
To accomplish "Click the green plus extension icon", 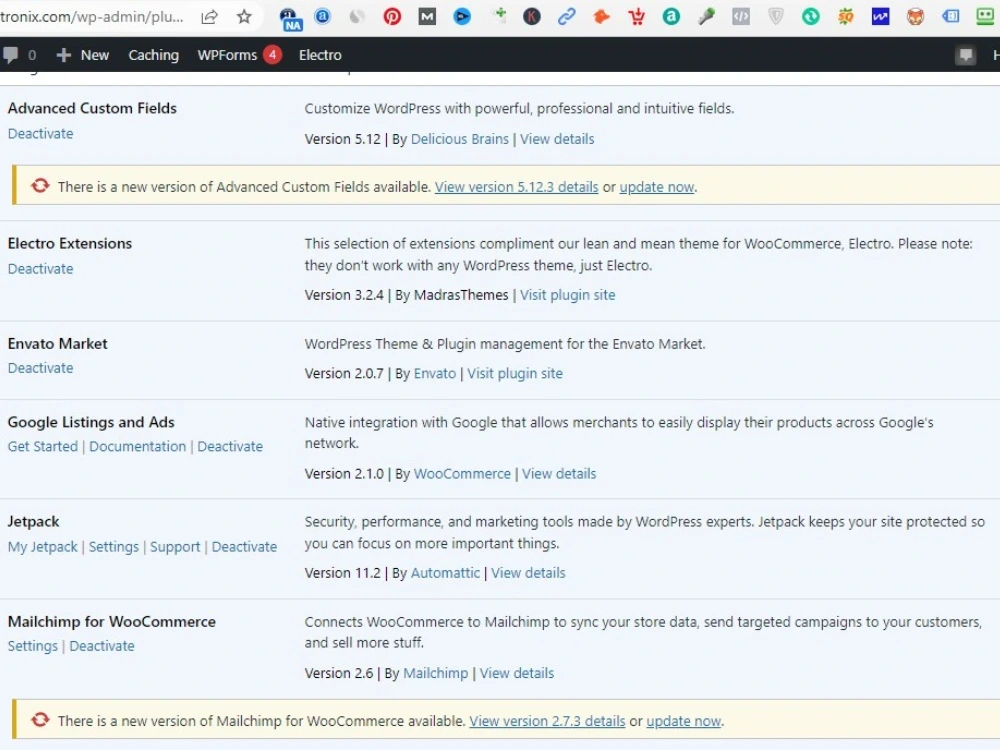I will click(x=499, y=15).
